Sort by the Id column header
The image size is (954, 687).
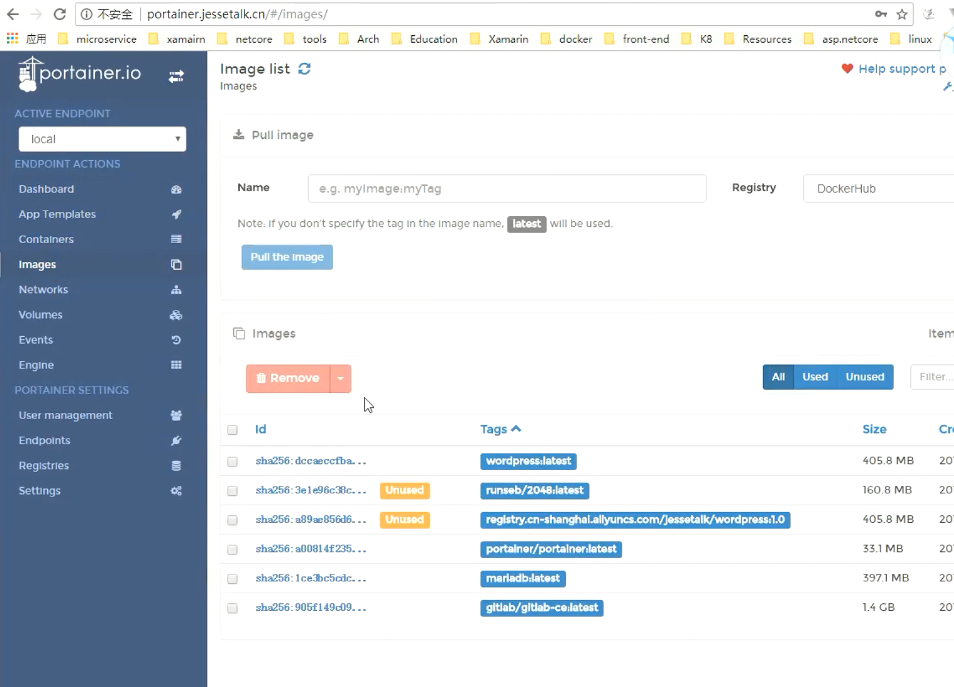[260, 430]
